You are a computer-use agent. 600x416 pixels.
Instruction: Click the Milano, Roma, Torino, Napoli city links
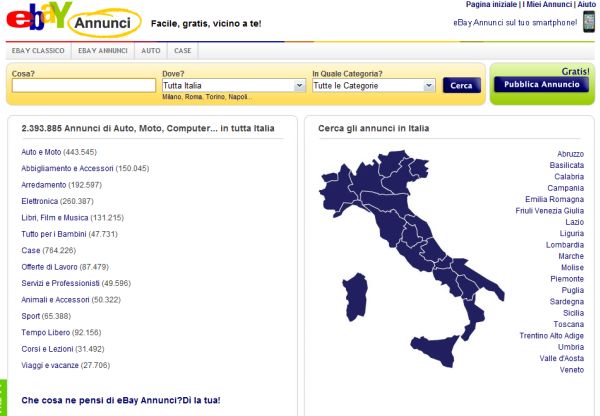click(207, 97)
